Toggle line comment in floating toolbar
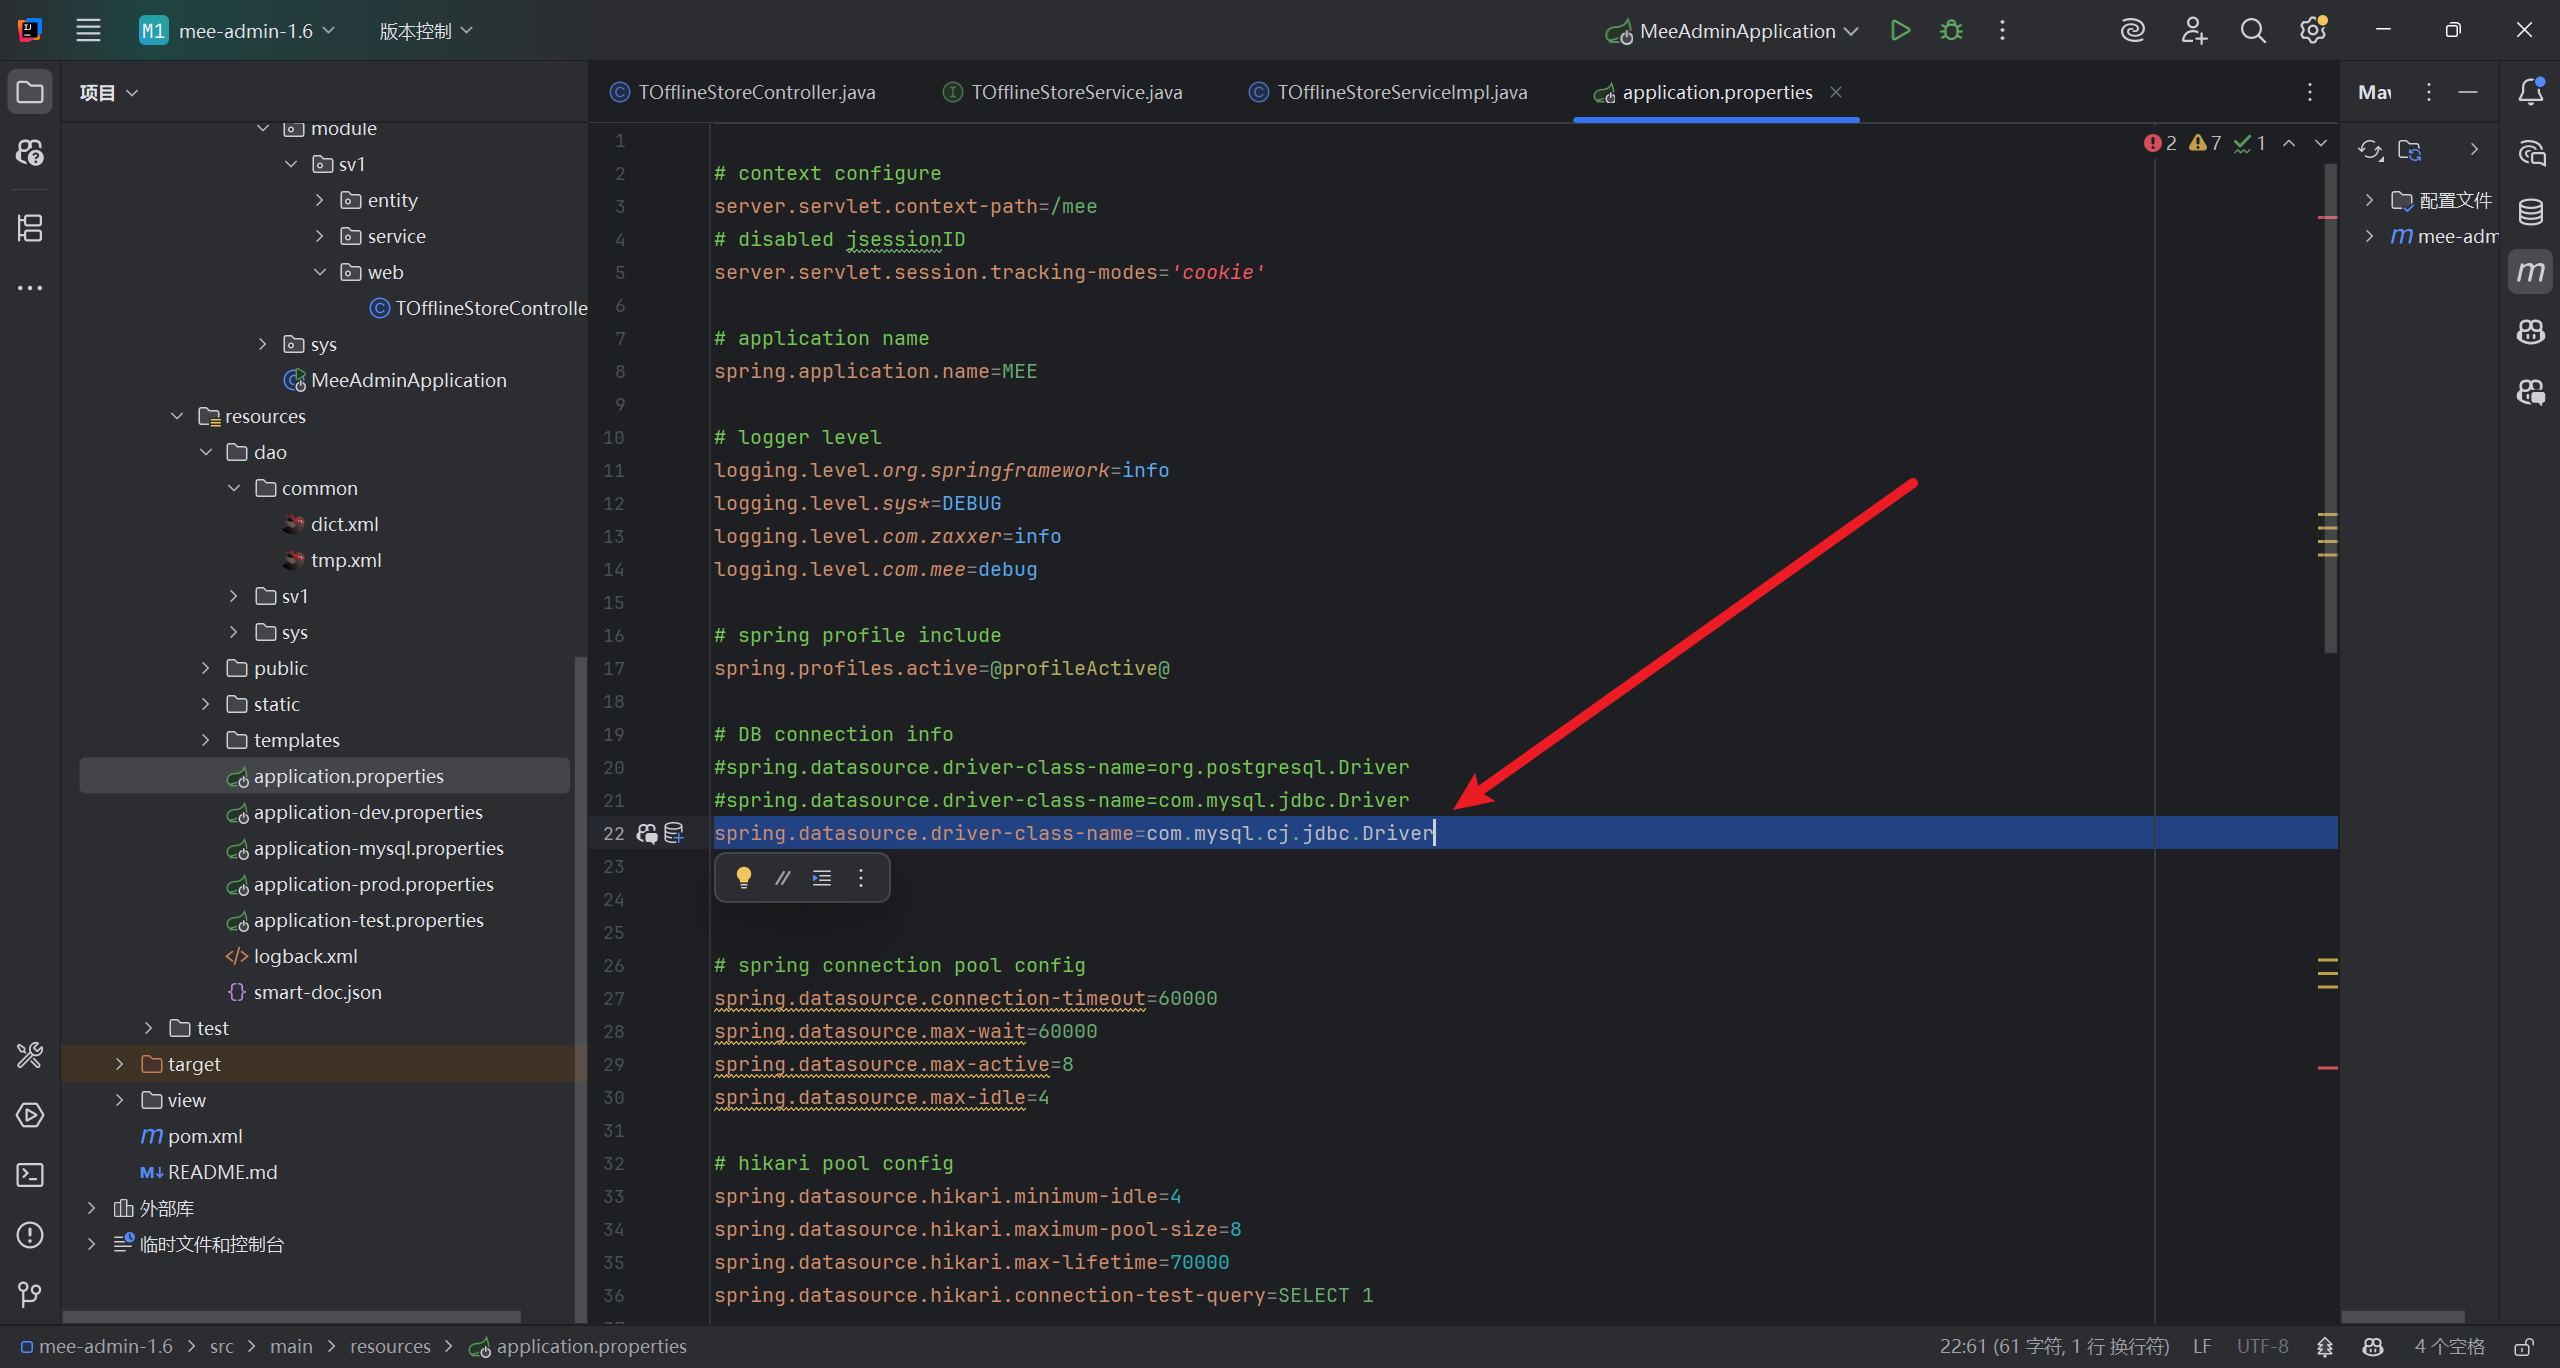The height and width of the screenshot is (1368, 2560). click(x=782, y=878)
